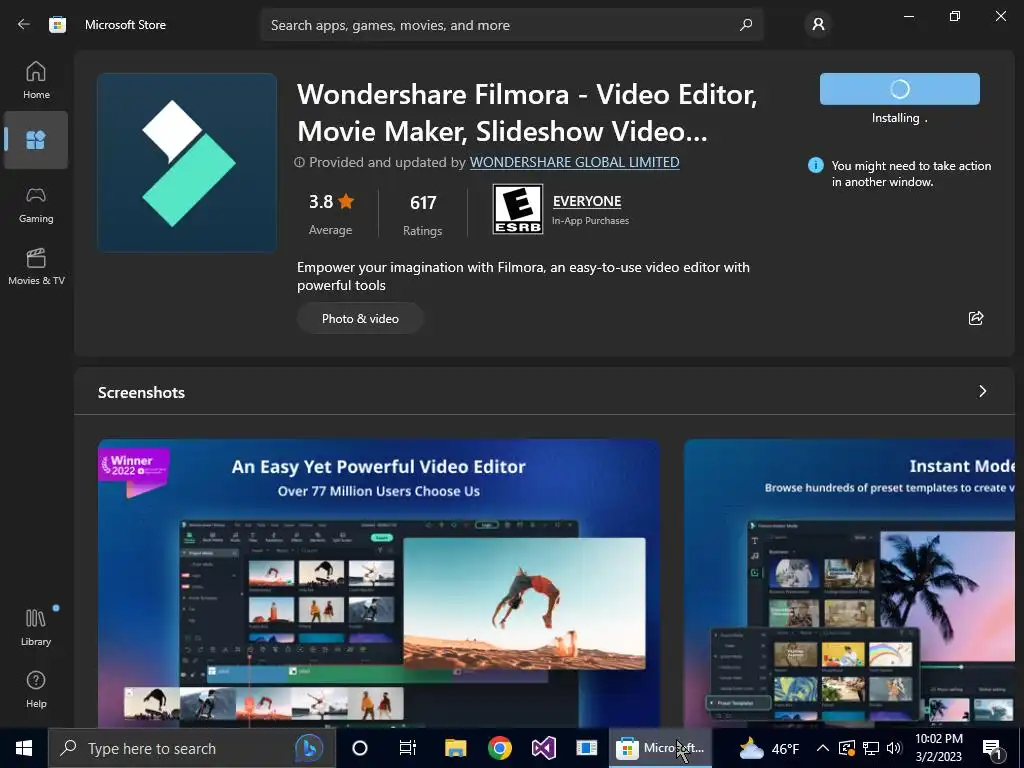Click the Filmora app logo
Viewport: 1024px width, 768px height.
[187, 163]
